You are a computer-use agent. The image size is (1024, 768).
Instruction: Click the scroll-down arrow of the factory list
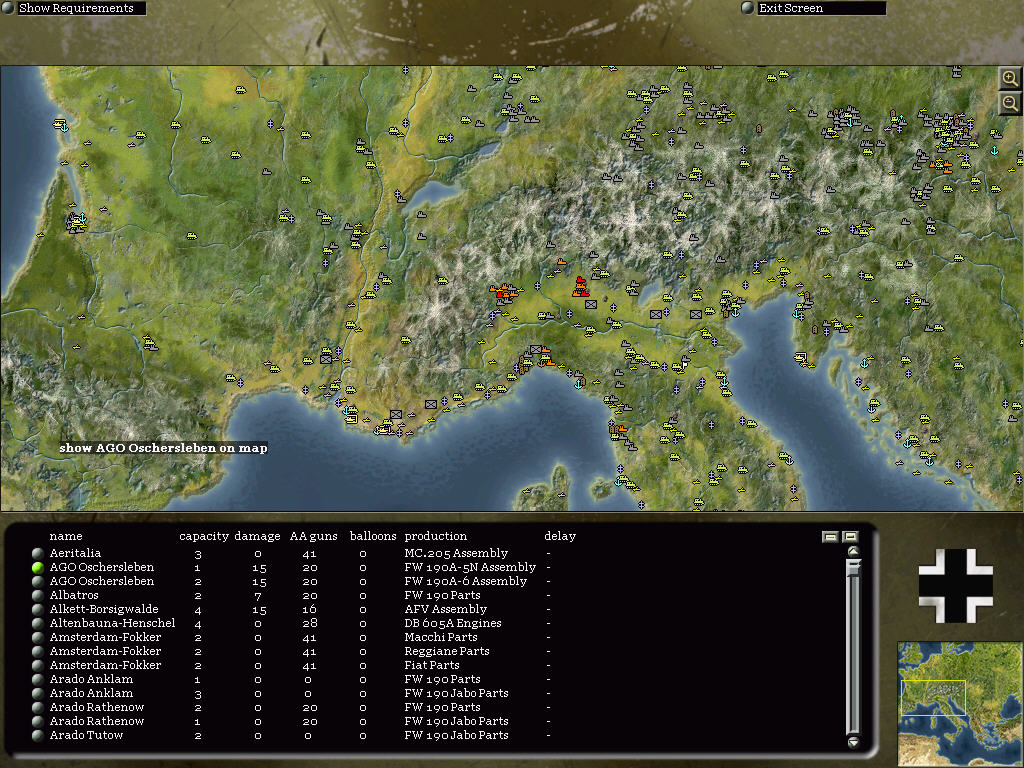[853, 742]
